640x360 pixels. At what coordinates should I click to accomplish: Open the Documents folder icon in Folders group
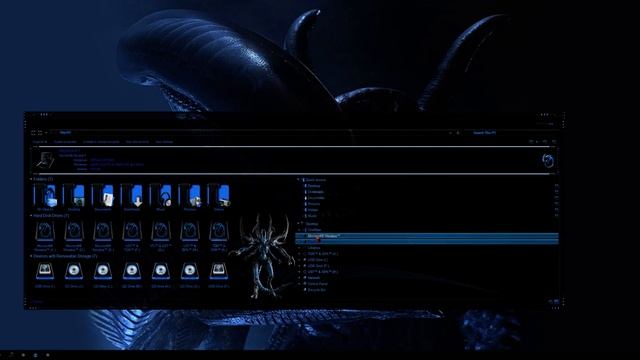[x=103, y=196]
